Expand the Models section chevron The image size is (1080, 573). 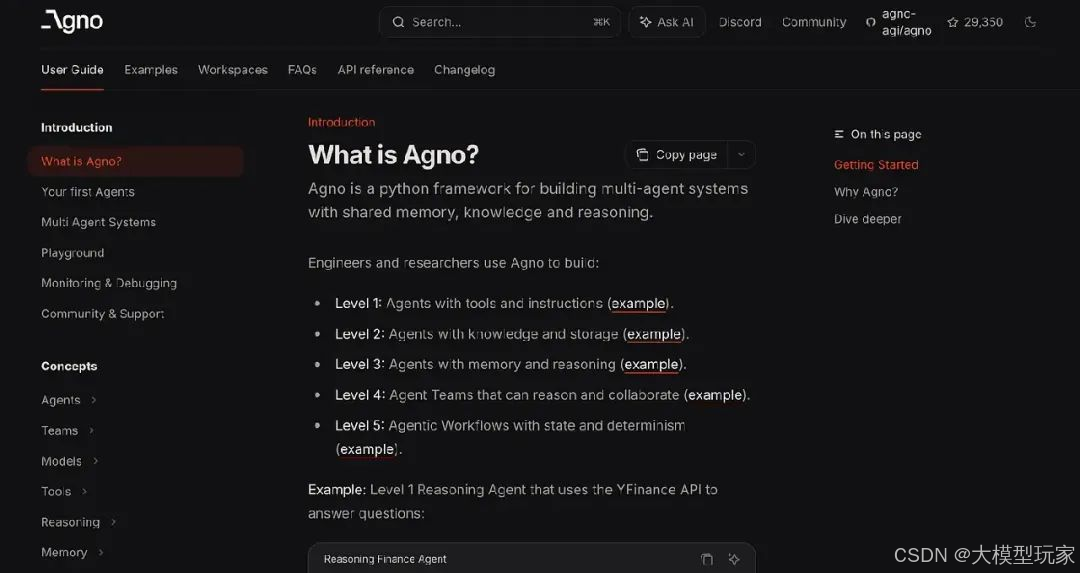tap(95, 461)
